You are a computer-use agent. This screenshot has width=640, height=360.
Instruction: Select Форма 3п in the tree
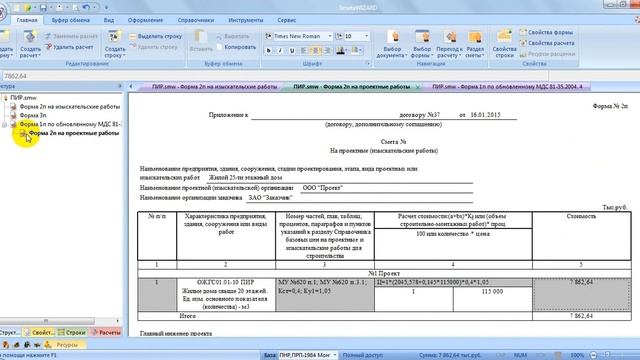click(x=33, y=116)
